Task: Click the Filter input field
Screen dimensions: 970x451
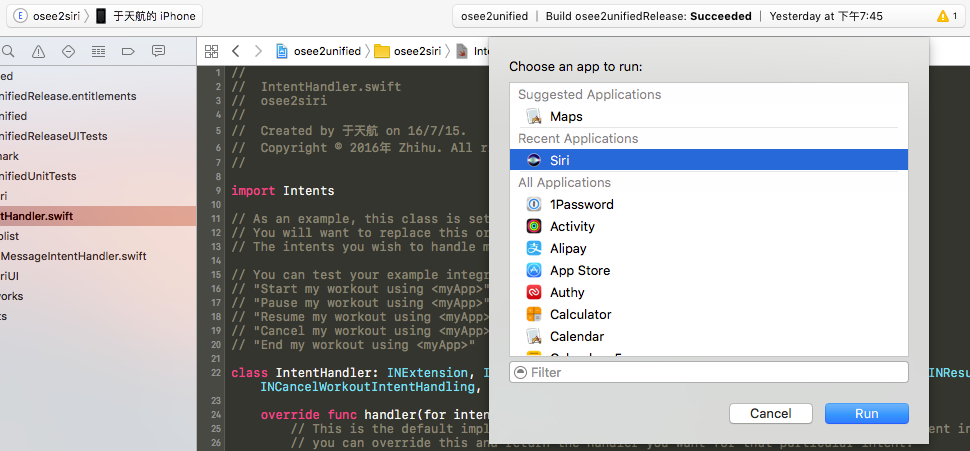Action: click(709, 372)
